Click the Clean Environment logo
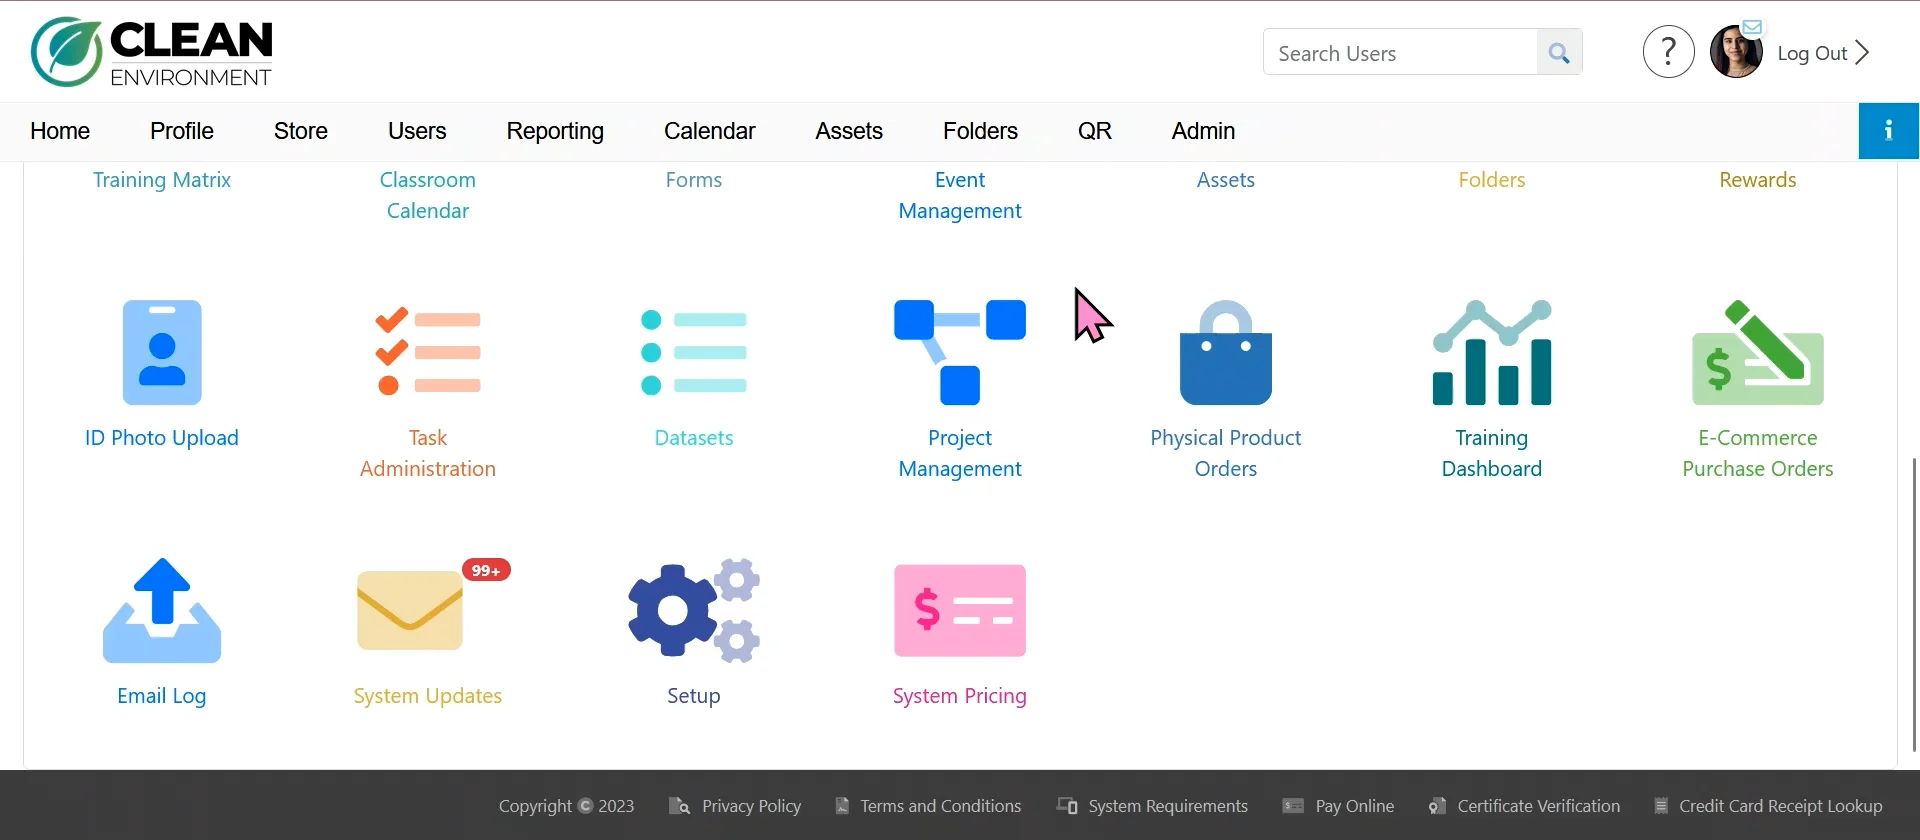The image size is (1920, 840). click(x=152, y=52)
